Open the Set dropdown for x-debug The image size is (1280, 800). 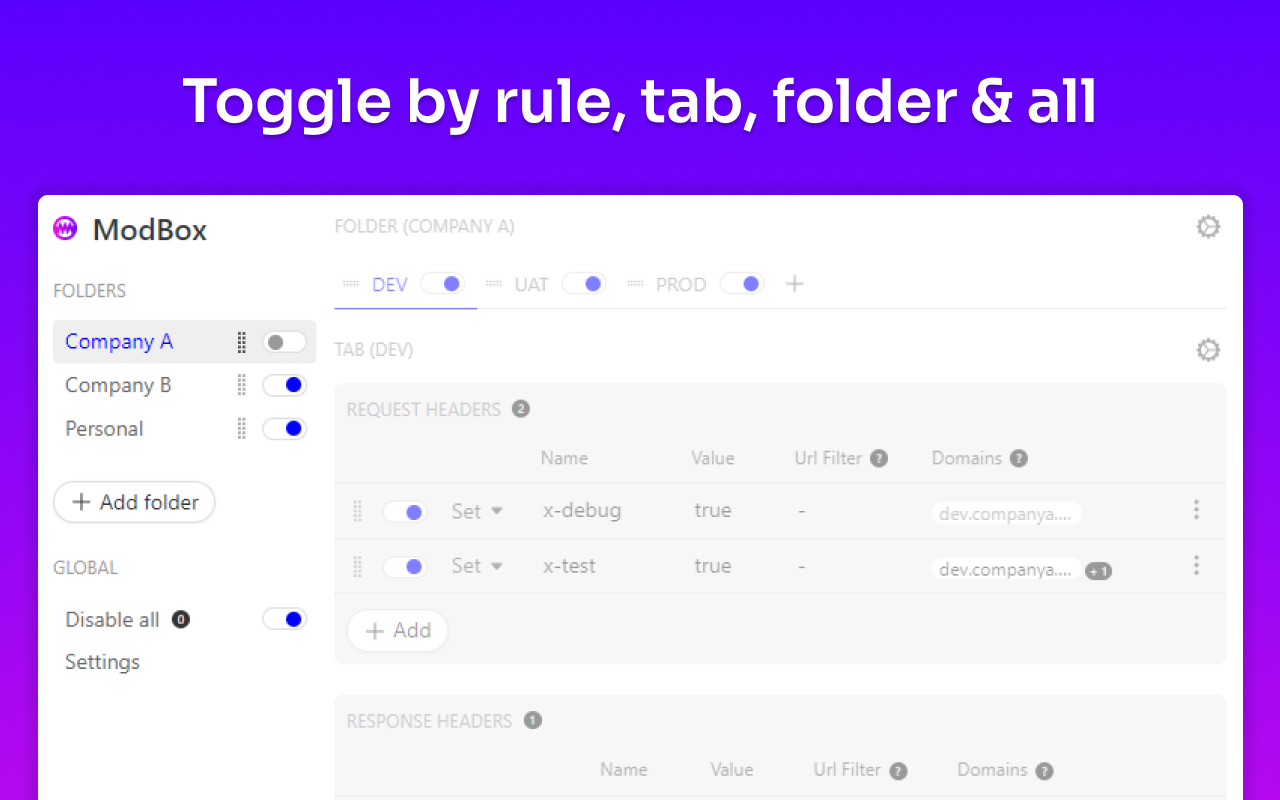click(476, 511)
